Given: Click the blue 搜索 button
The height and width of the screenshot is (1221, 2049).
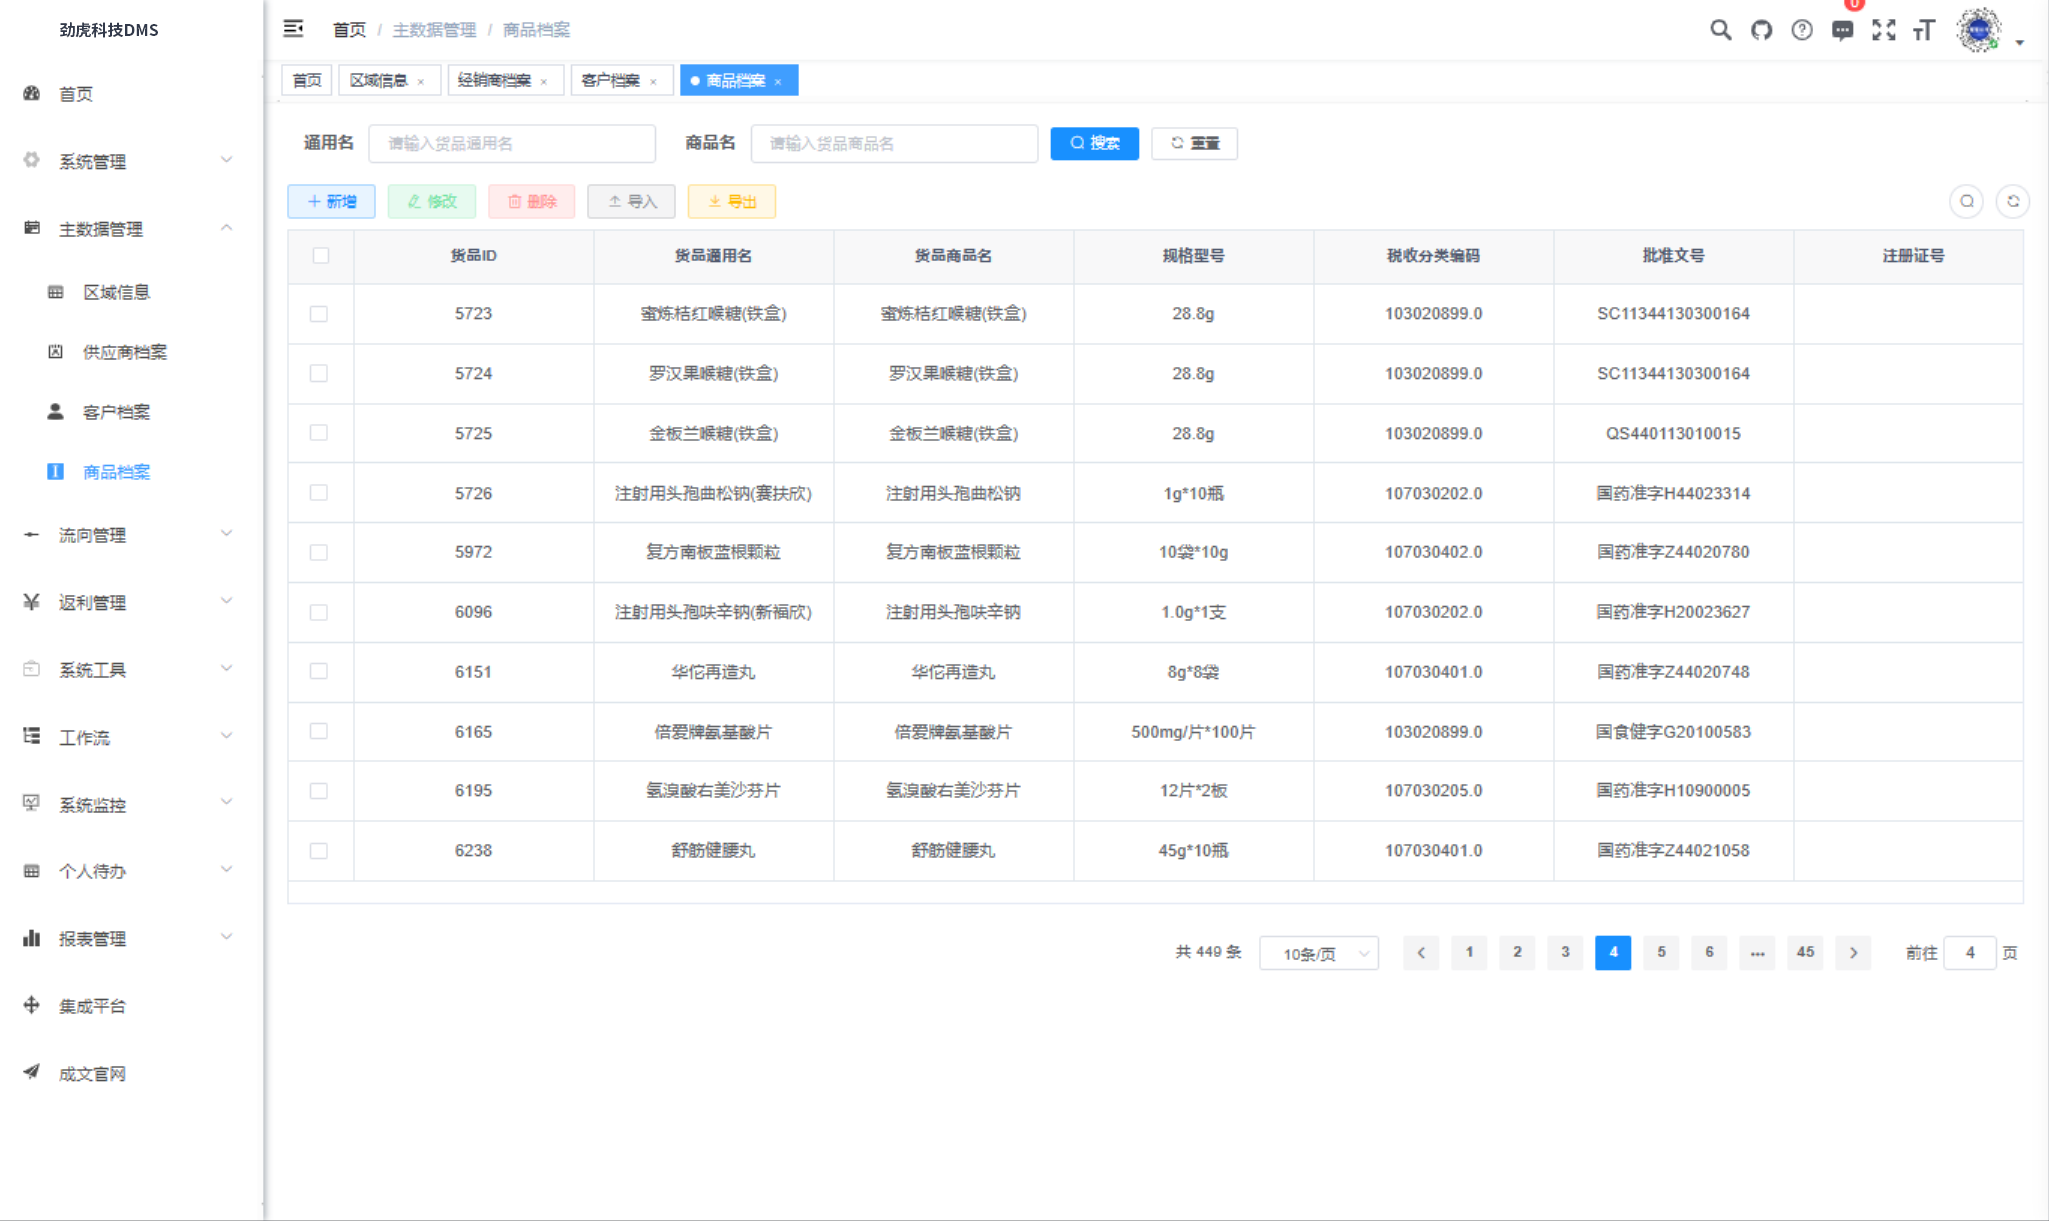Looking at the screenshot, I should [1094, 143].
